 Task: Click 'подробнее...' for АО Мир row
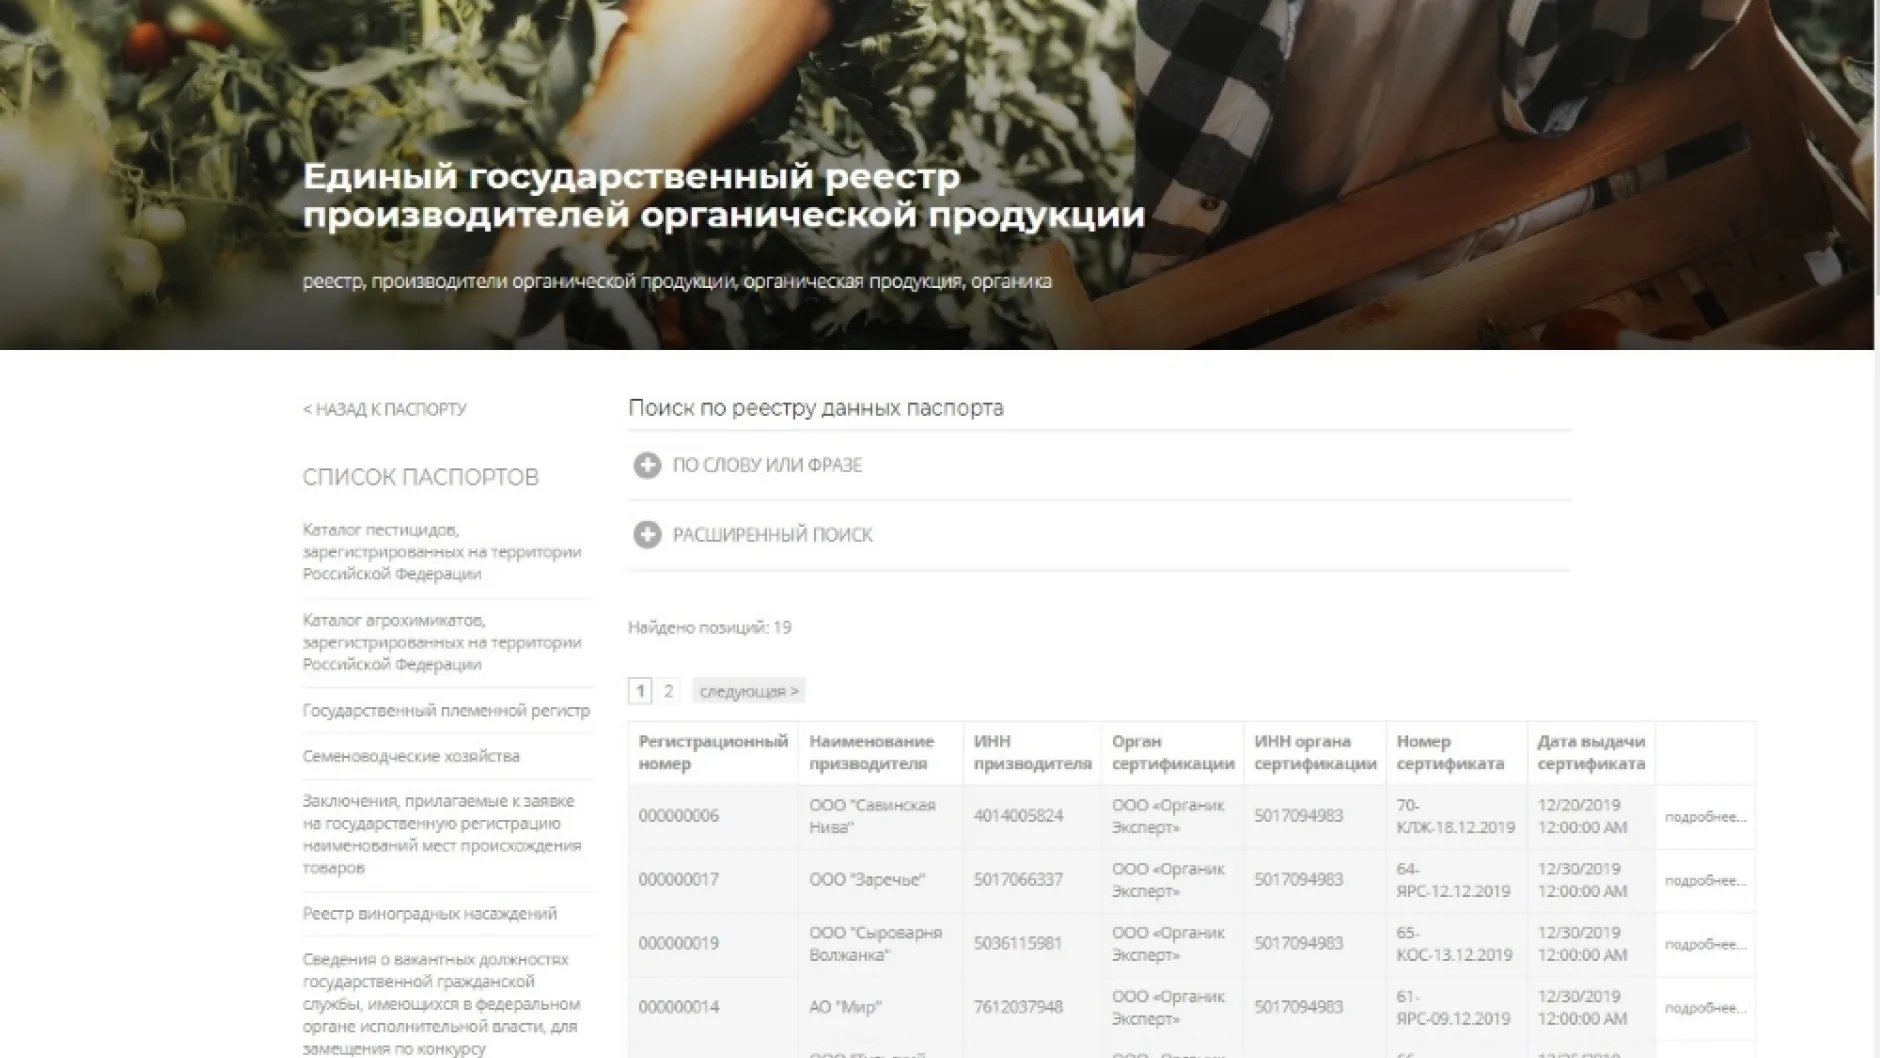(x=1705, y=1008)
